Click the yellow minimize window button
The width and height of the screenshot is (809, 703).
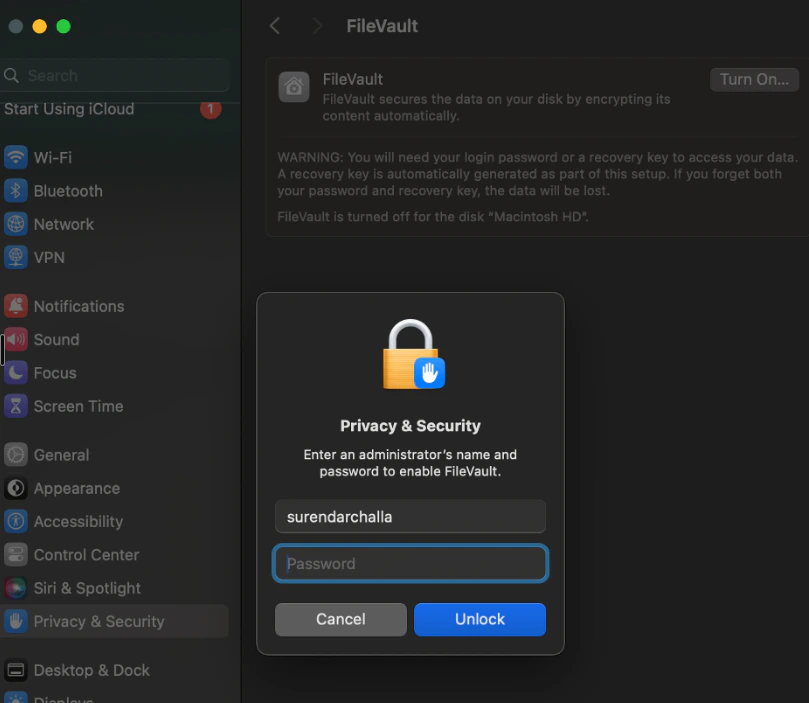click(x=40, y=26)
